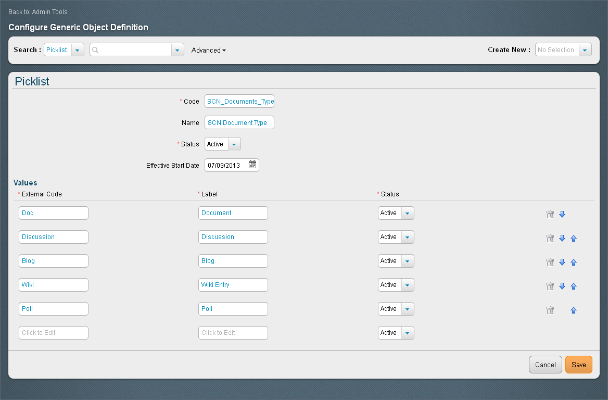The image size is (608, 400).
Task: Edit the Wiki external code field
Action: point(54,285)
